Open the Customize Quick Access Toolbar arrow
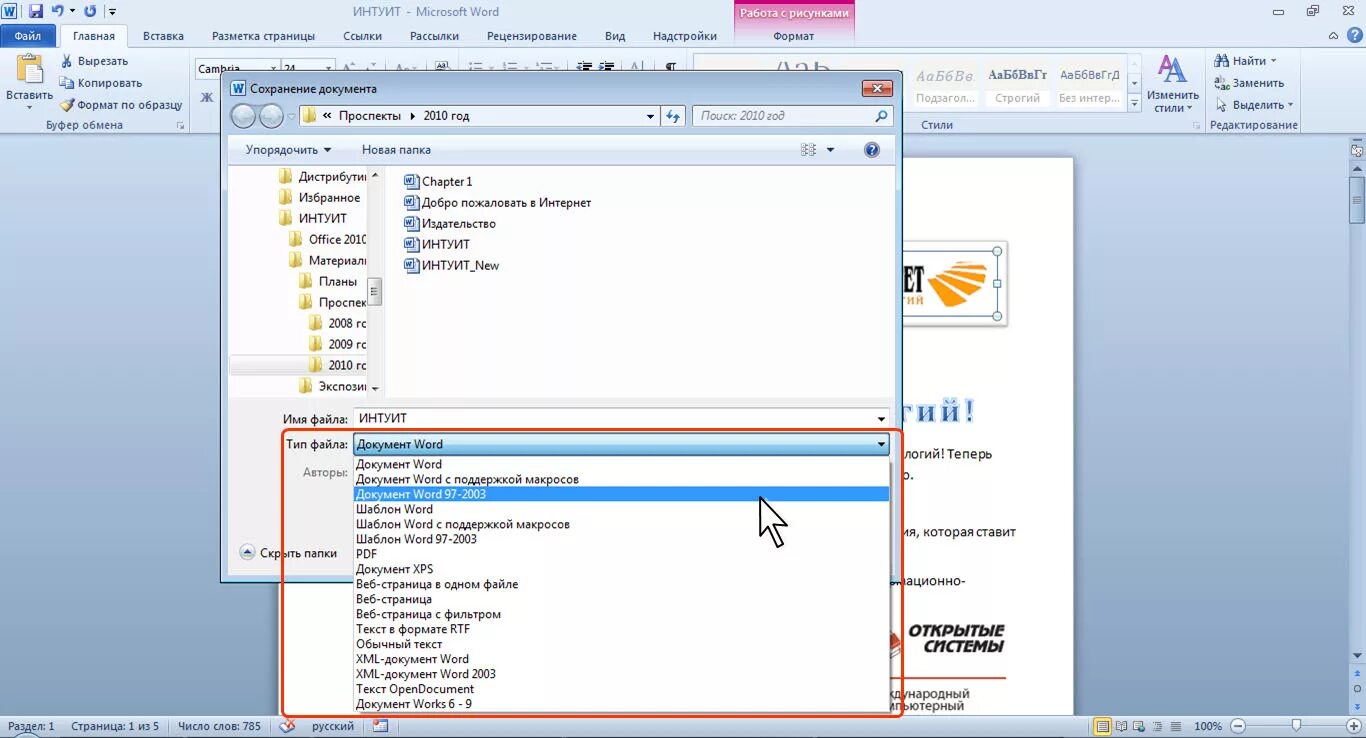The image size is (1366, 738). coord(112,12)
